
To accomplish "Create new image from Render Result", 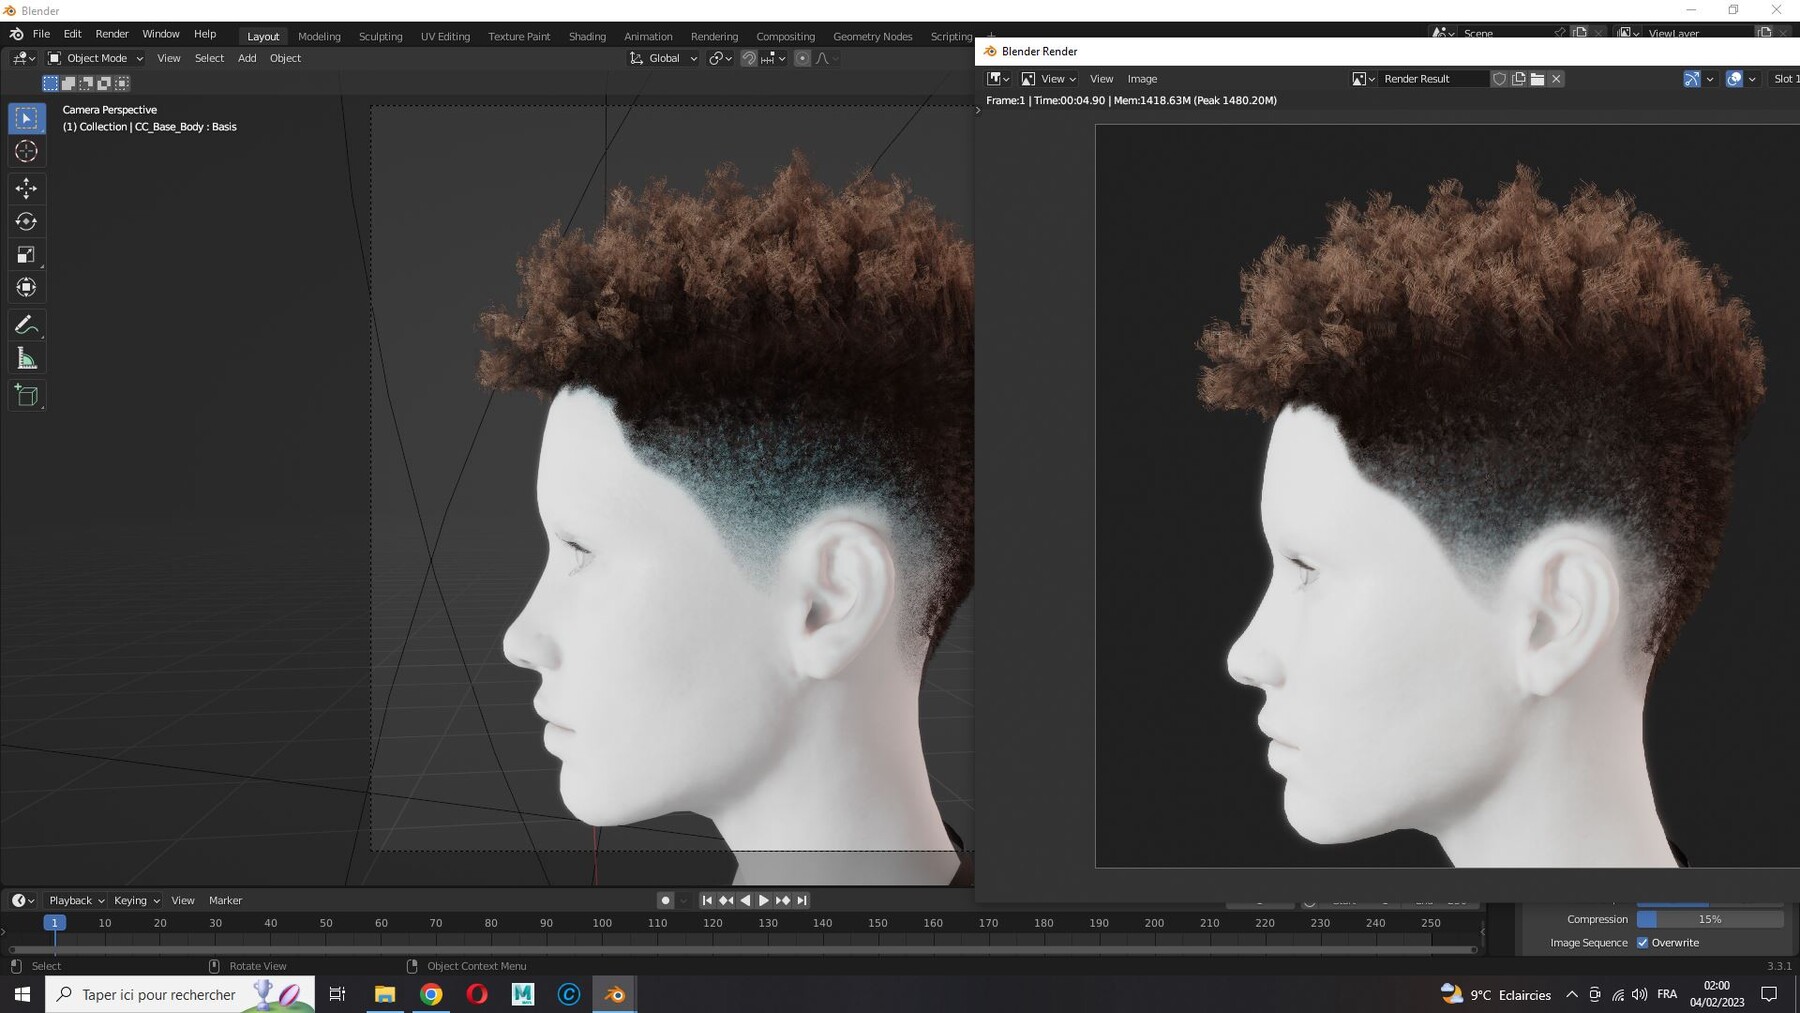I will 1518,79.
